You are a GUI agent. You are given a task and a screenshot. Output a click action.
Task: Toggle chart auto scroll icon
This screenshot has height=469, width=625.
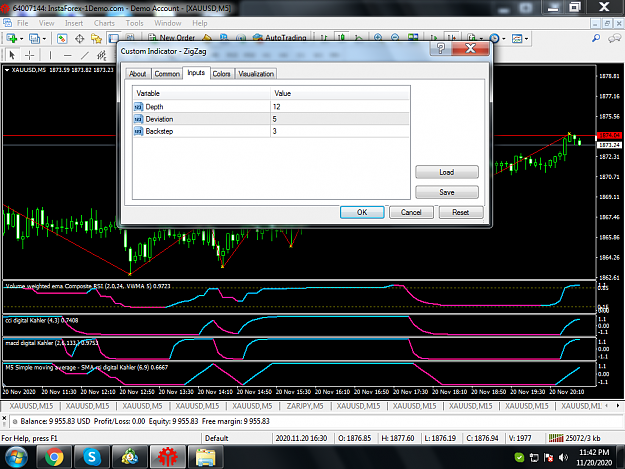tap(434, 38)
